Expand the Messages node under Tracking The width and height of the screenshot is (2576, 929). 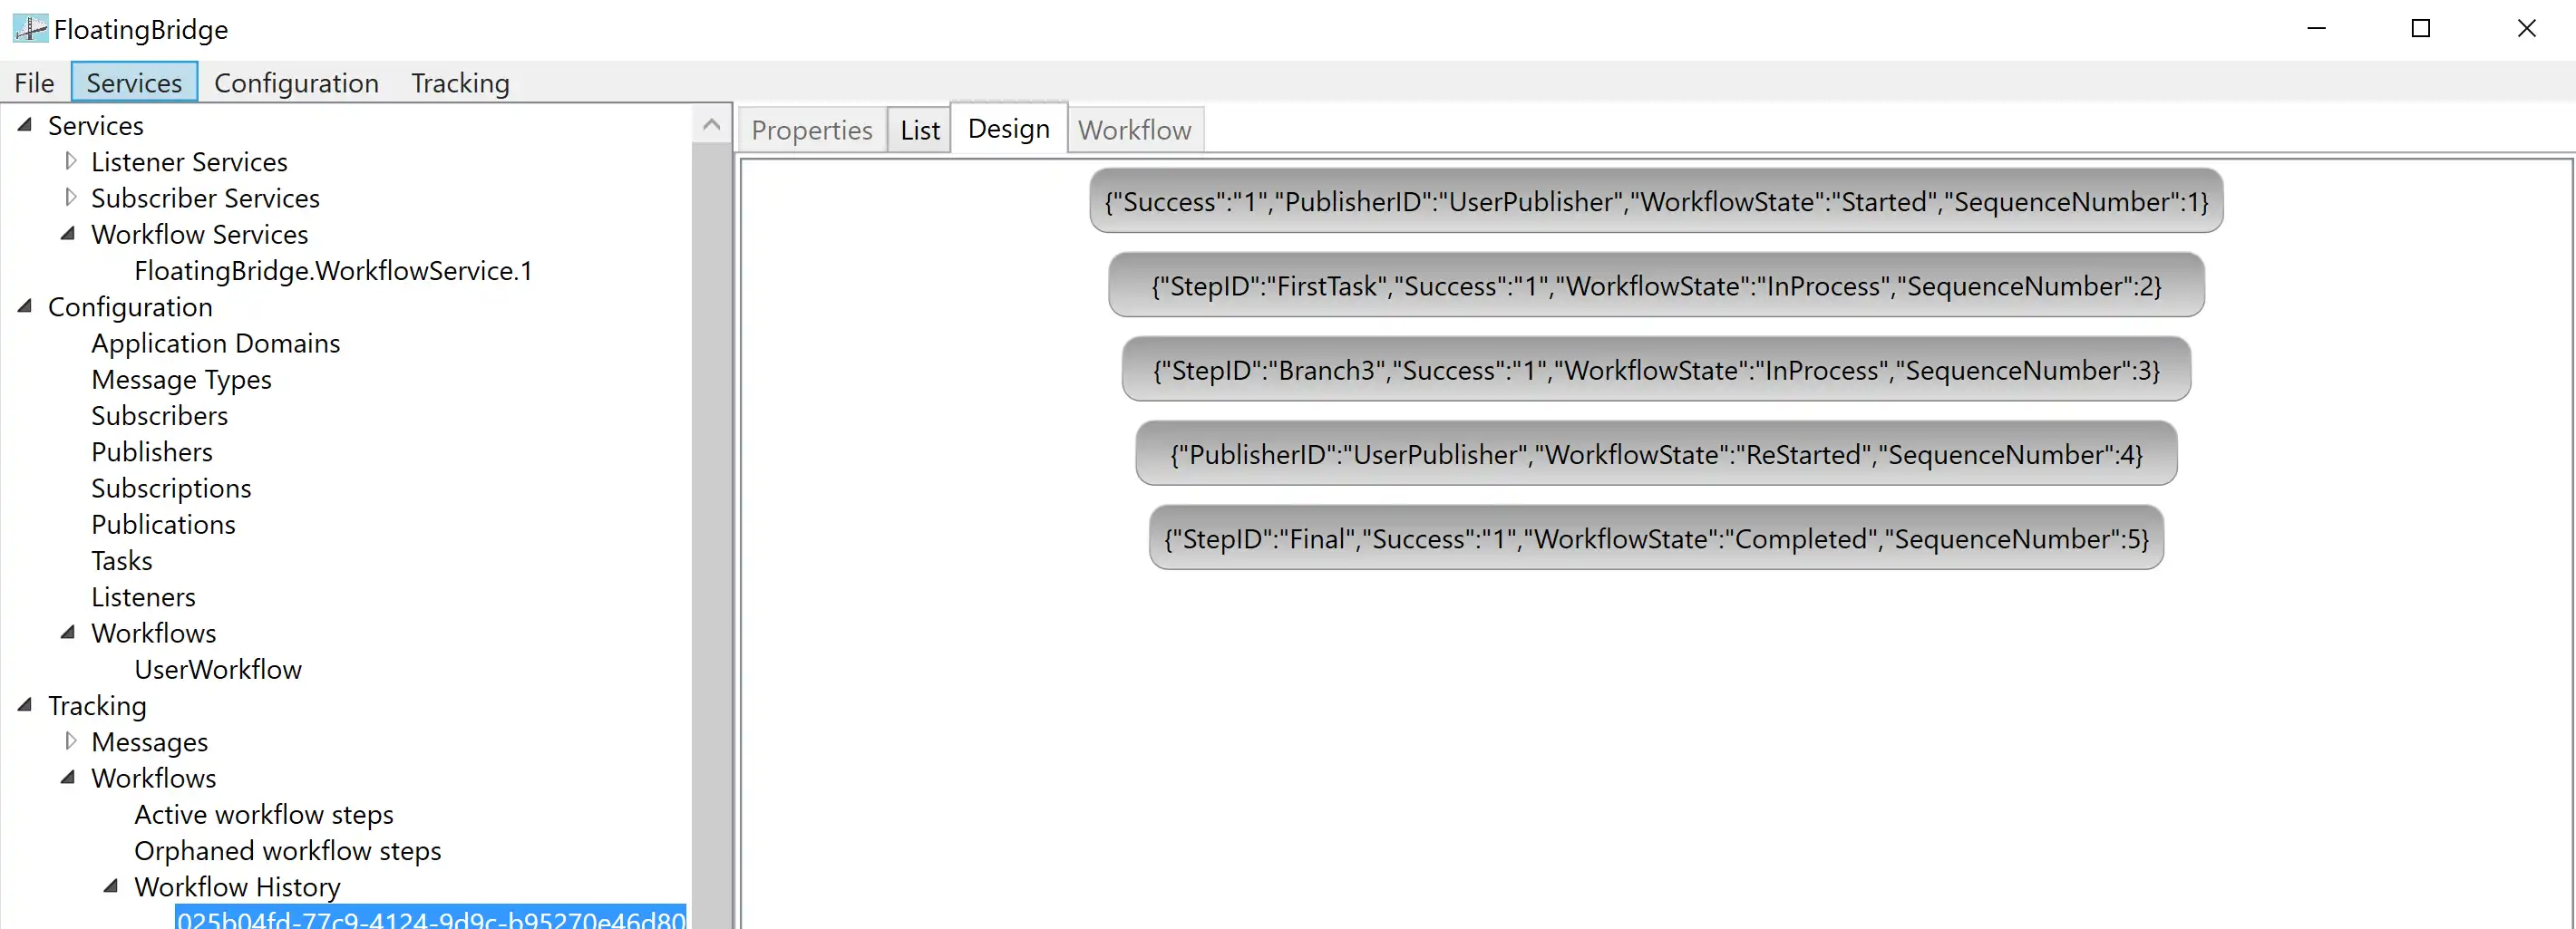pyautogui.click(x=70, y=741)
